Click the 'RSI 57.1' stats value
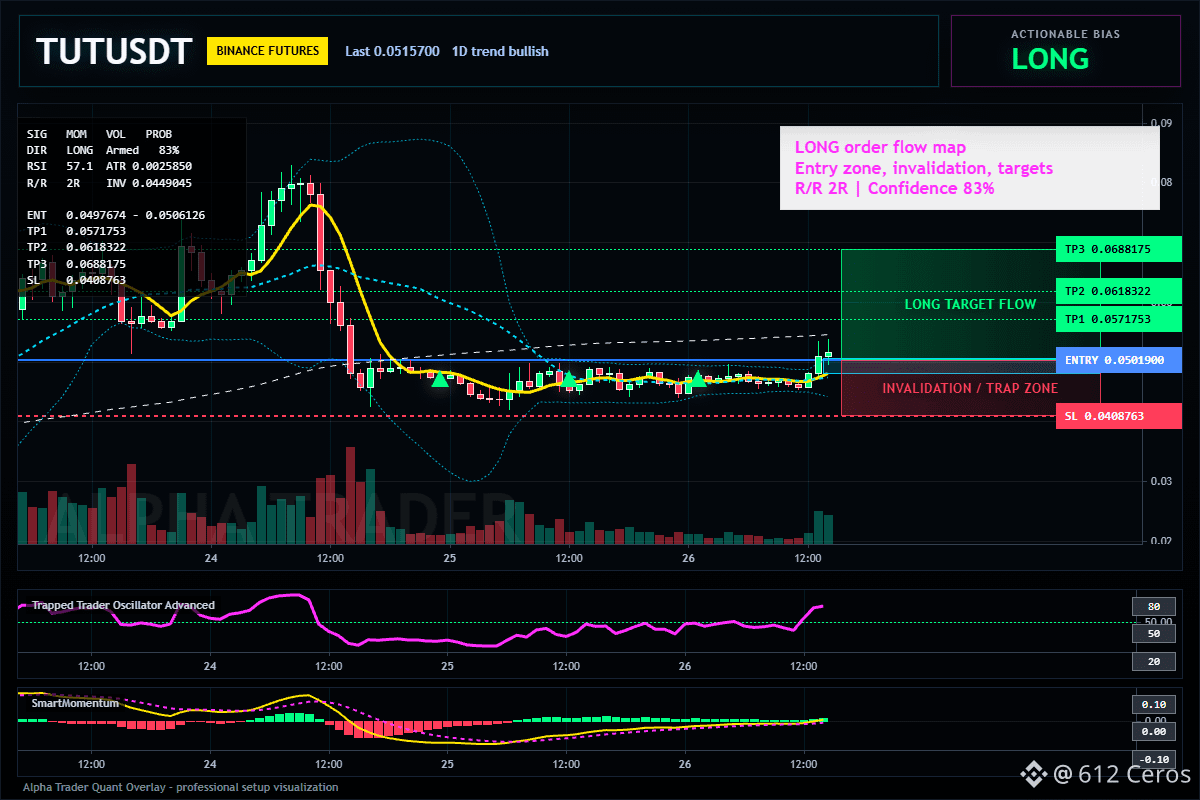 [x=60, y=166]
